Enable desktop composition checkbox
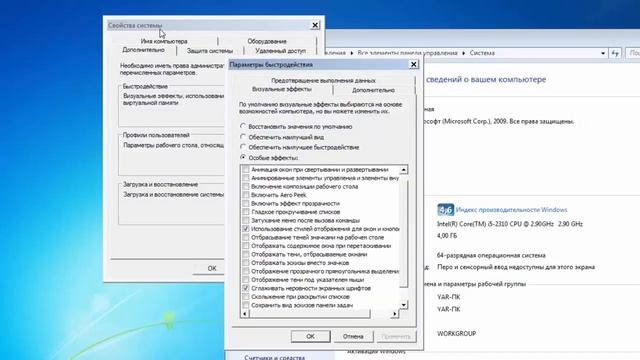Screen dimensions: 640x360 click(246, 187)
